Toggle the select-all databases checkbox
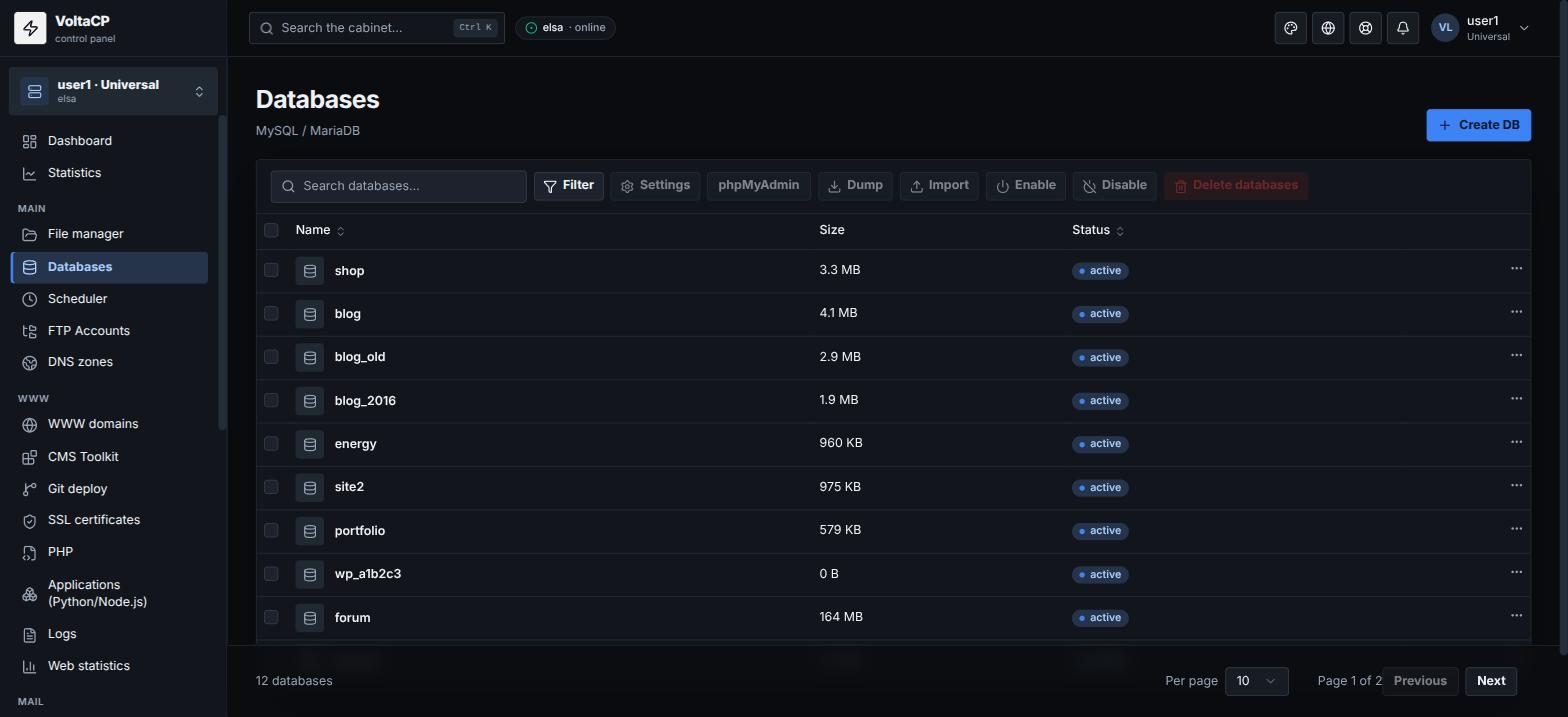The image size is (1568, 717). click(x=271, y=230)
